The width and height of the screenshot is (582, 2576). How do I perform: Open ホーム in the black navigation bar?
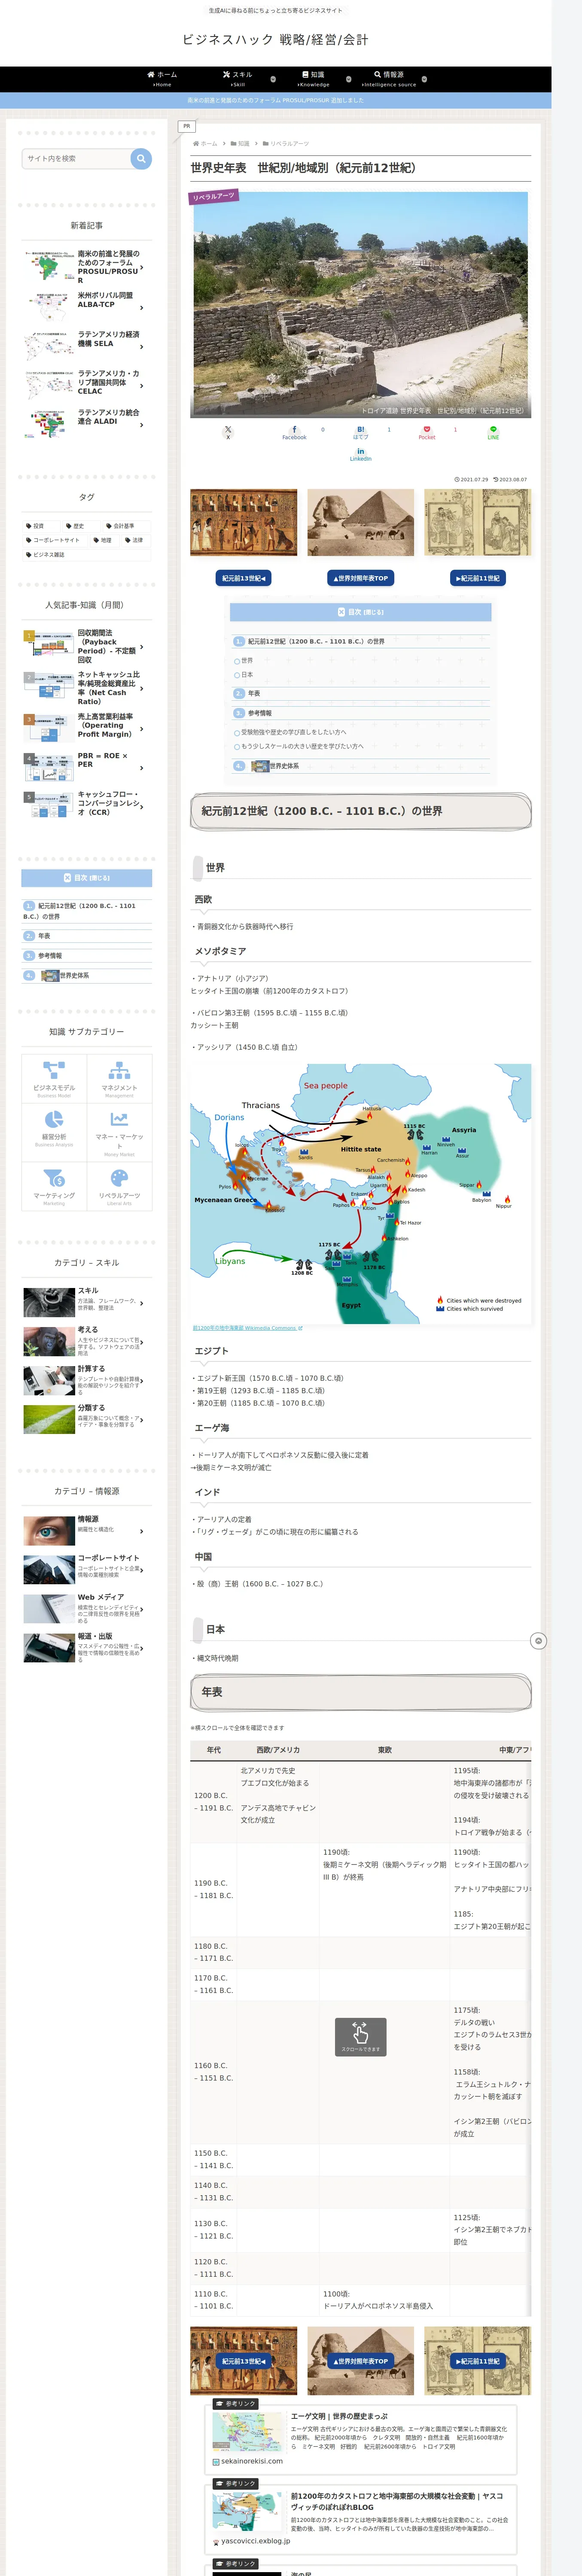(162, 79)
